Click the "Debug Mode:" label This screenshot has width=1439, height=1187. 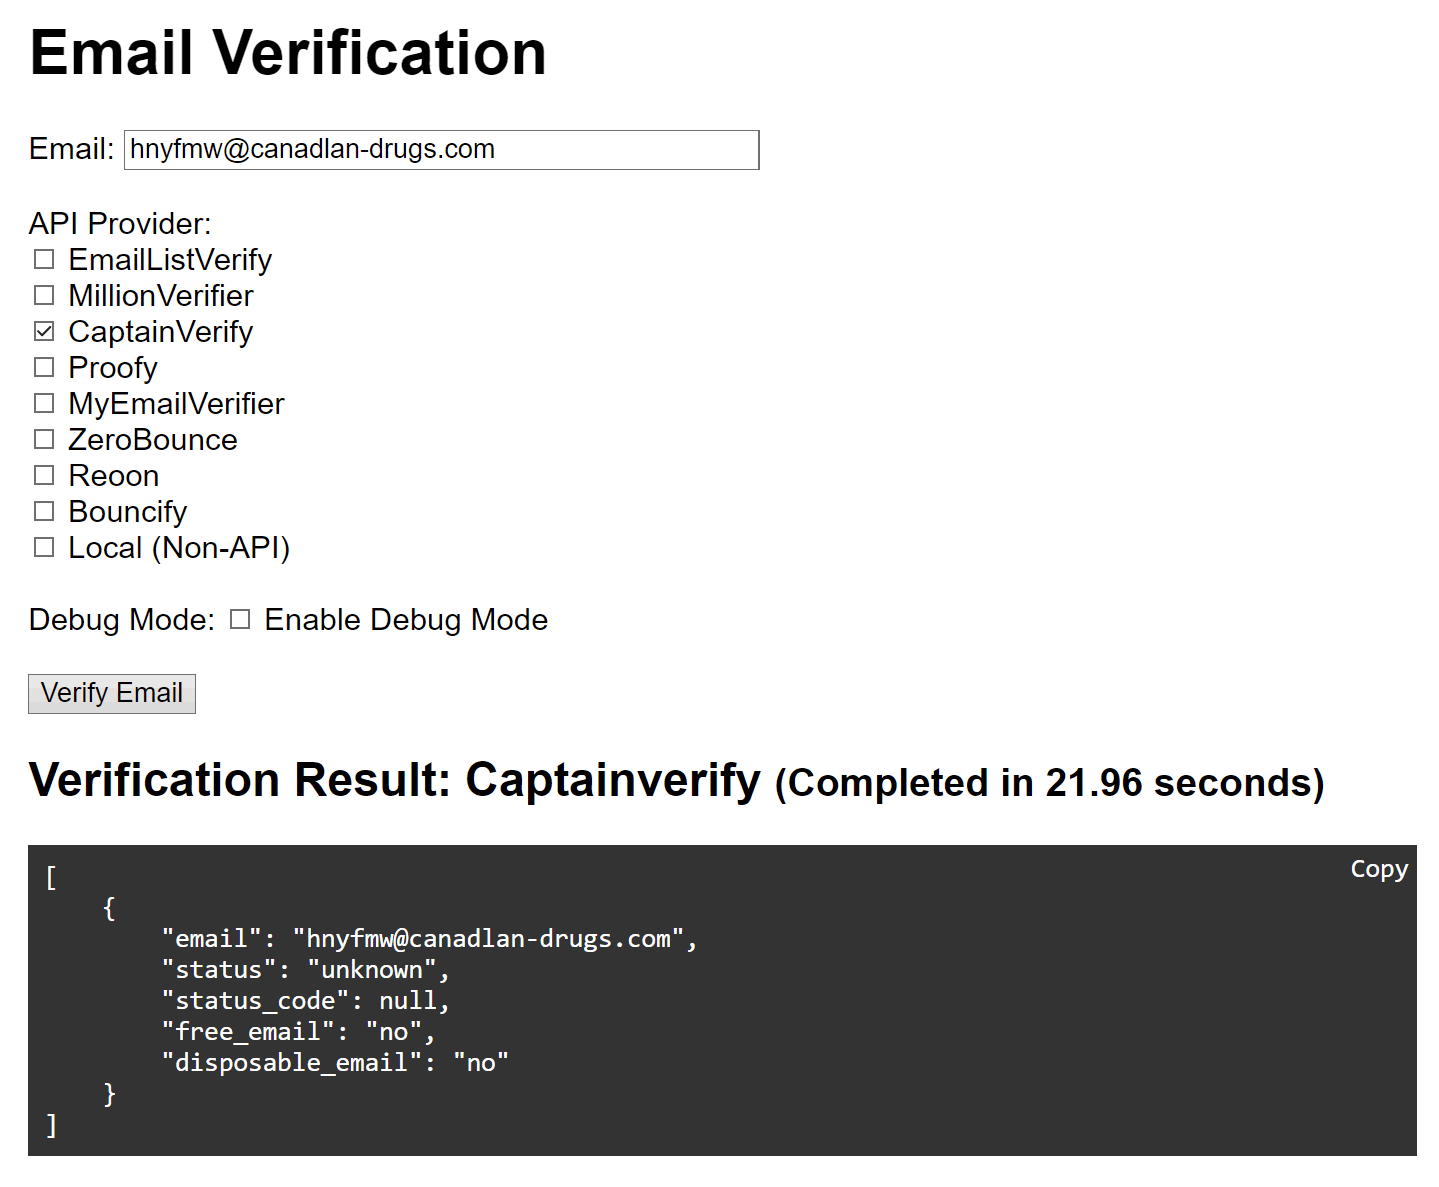(x=122, y=620)
